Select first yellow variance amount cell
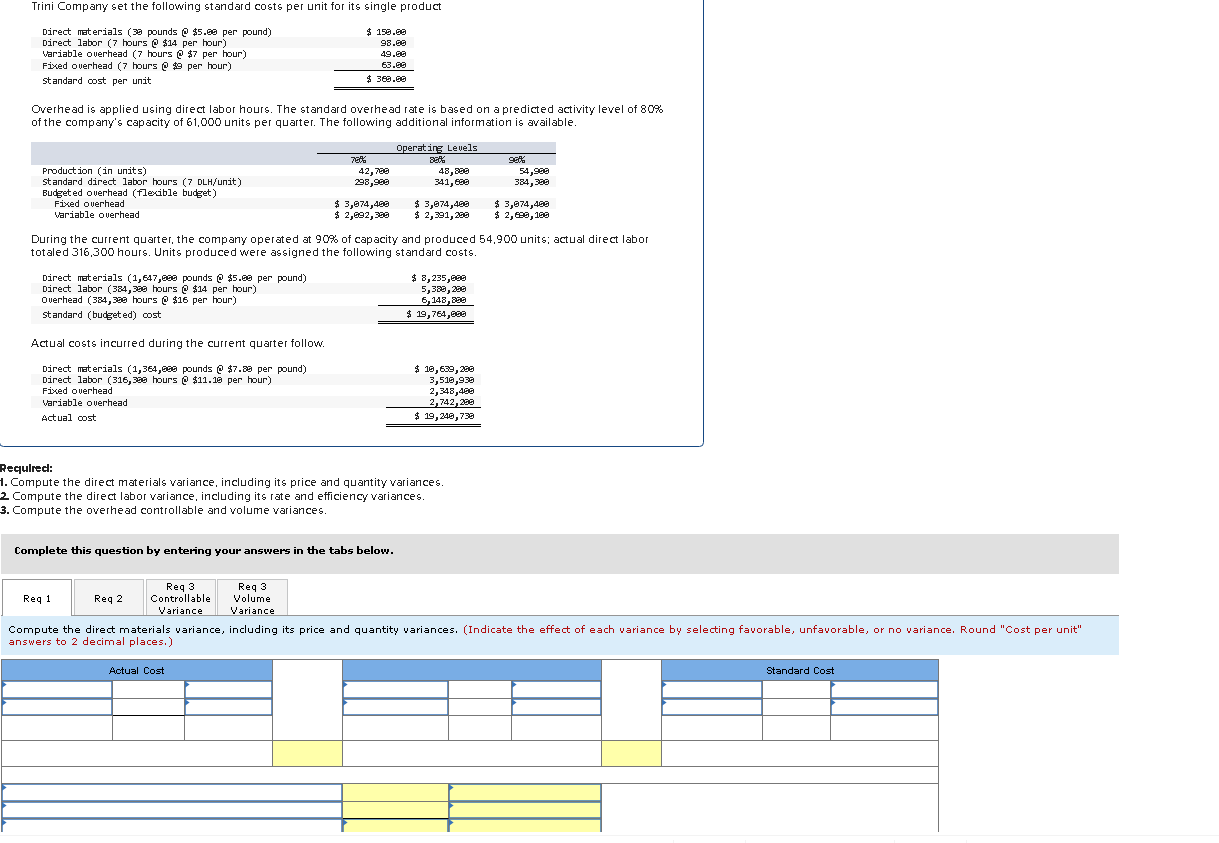1219x843 pixels. coord(395,792)
